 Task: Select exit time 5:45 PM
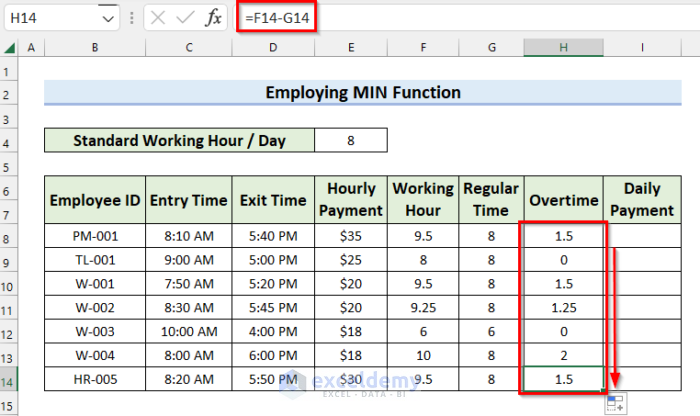273,308
